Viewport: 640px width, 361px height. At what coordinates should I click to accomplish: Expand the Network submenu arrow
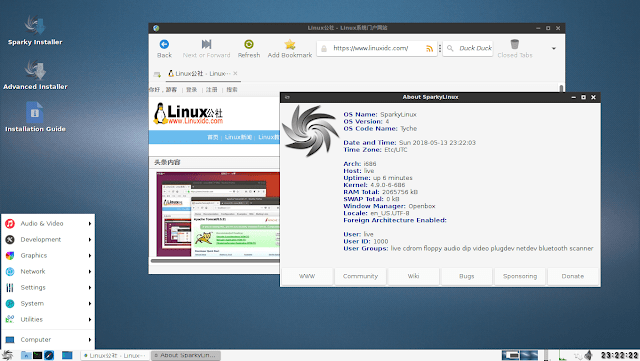point(89,271)
